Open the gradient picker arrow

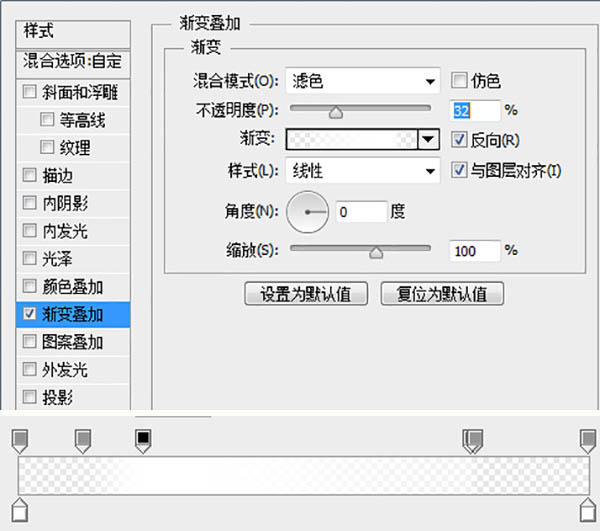(x=429, y=139)
